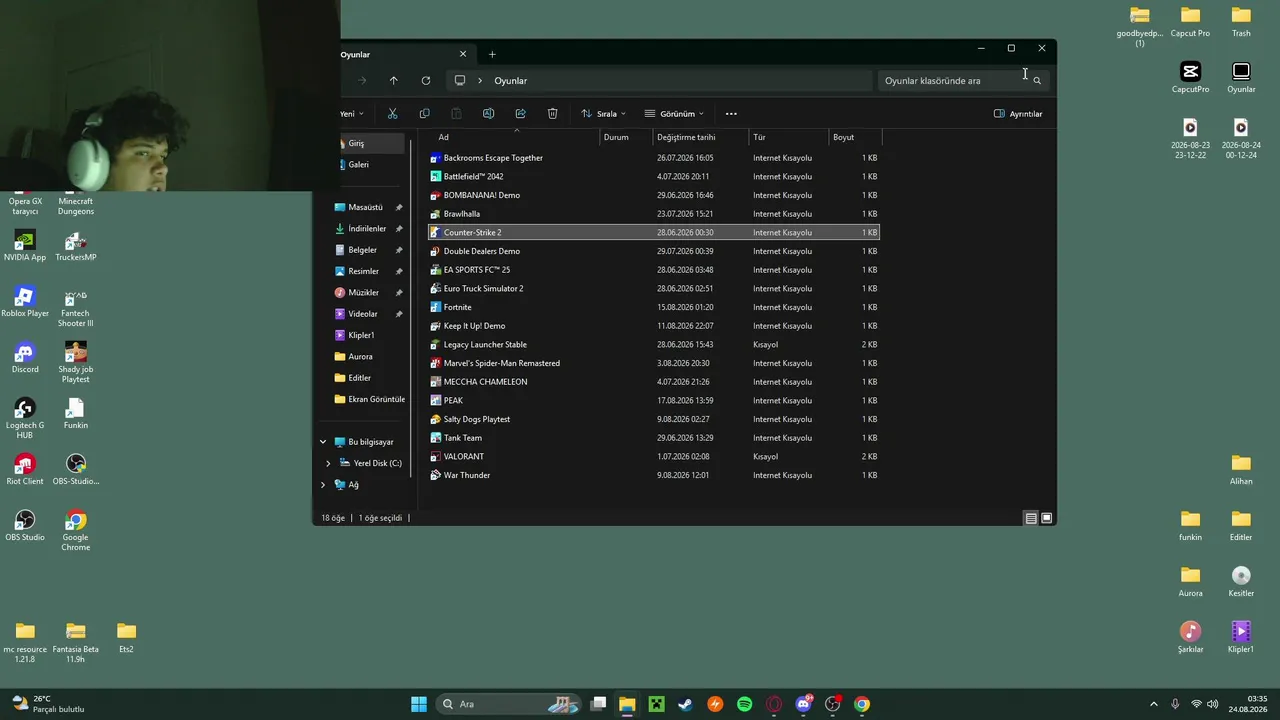Open the Ekran Görüntüle folder in sidebar

[x=368, y=399]
